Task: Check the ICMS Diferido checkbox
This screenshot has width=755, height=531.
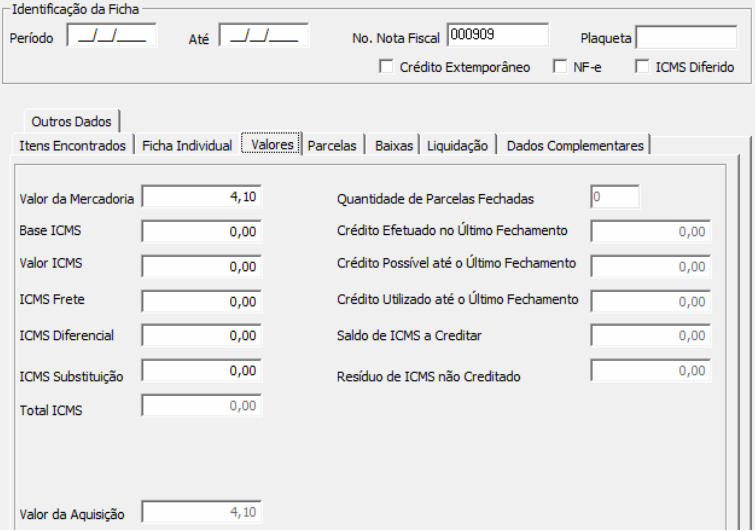Action: coord(642,66)
